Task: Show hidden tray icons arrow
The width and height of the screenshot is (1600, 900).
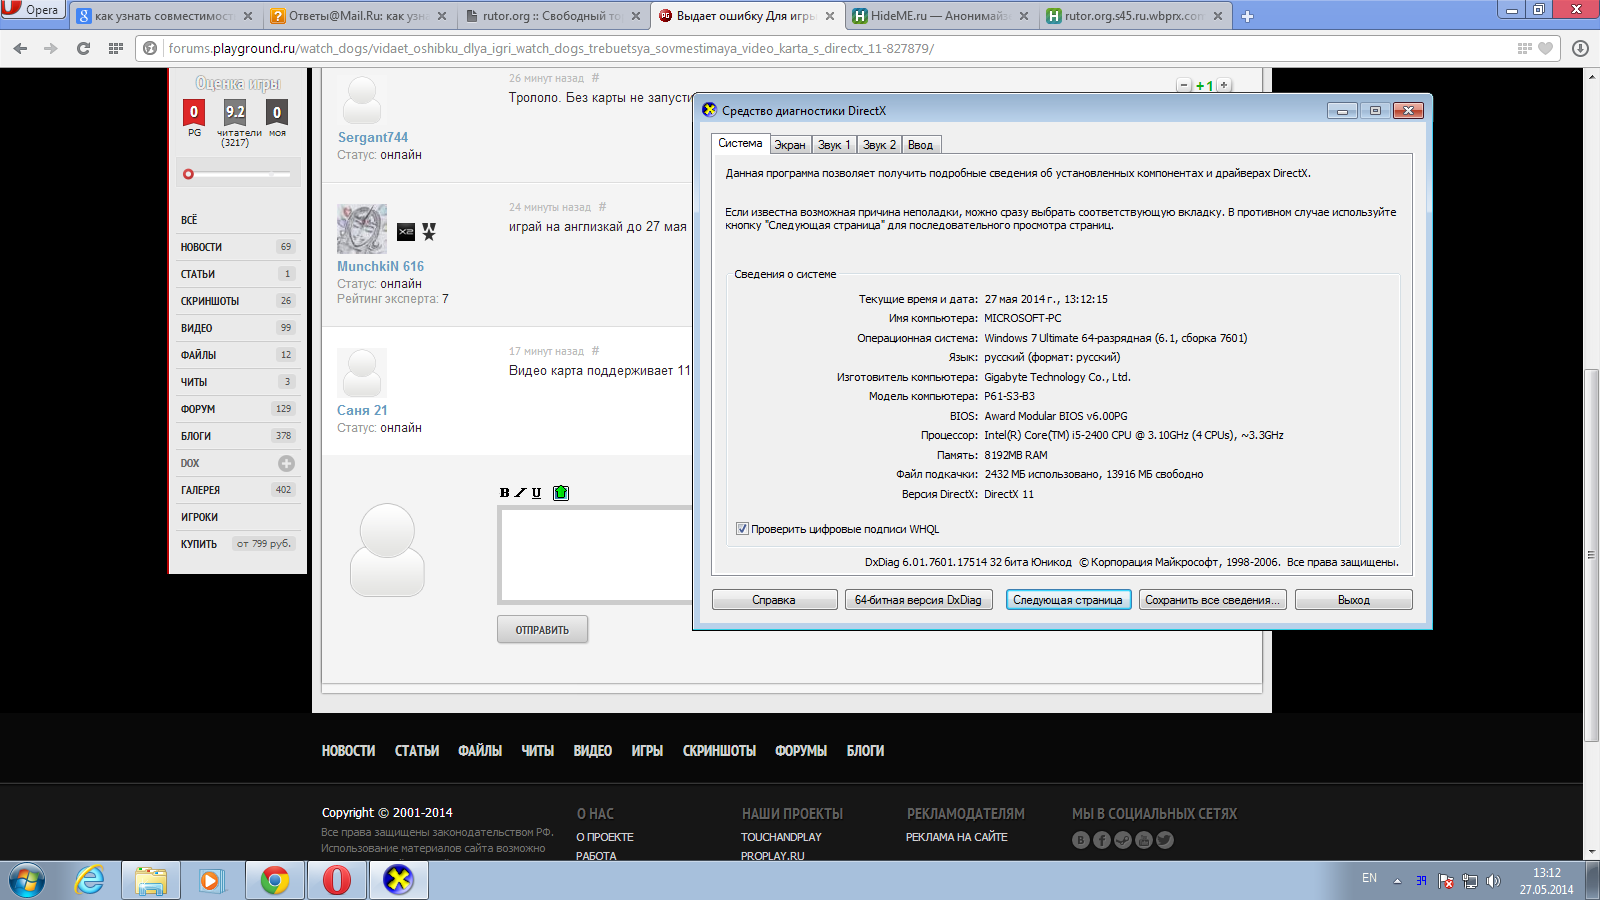Action: click(1397, 881)
